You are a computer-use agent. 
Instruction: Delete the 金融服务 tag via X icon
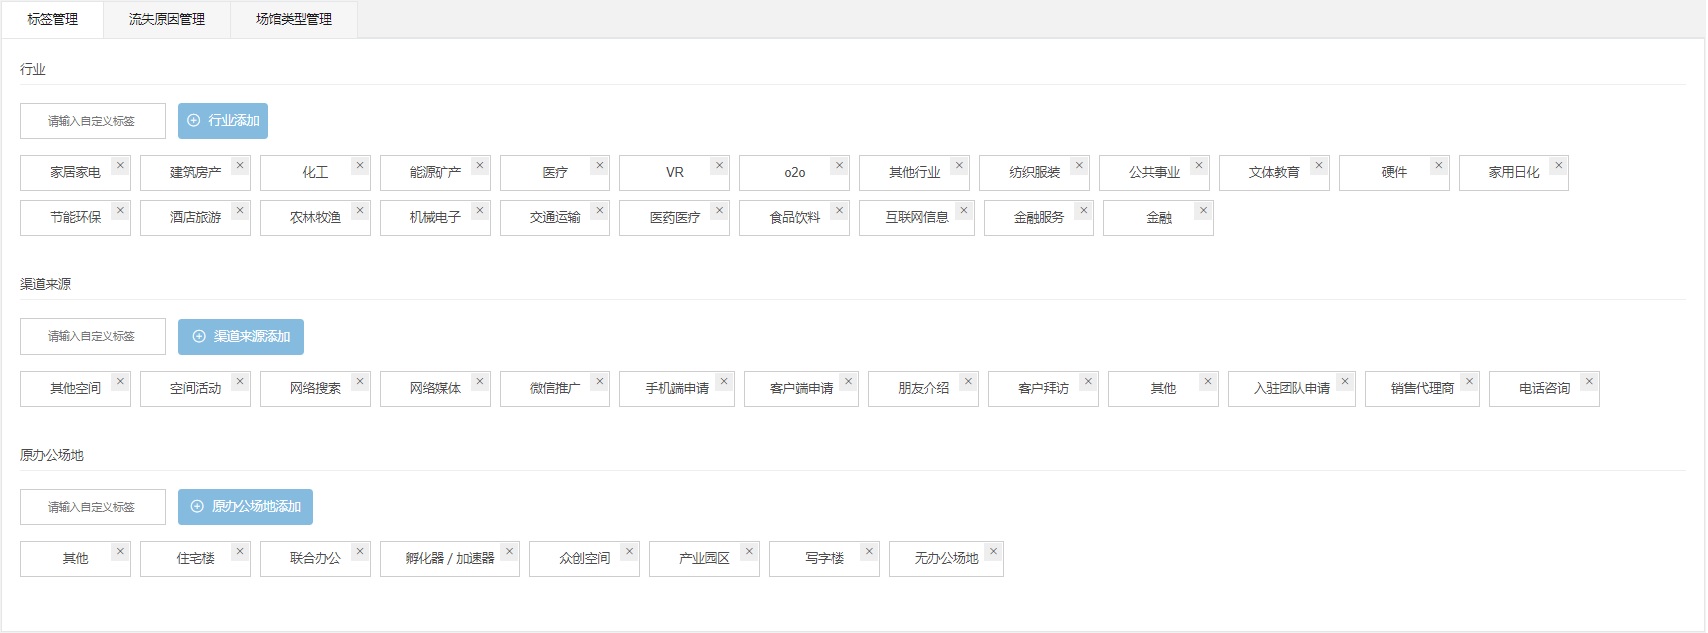pos(1083,211)
